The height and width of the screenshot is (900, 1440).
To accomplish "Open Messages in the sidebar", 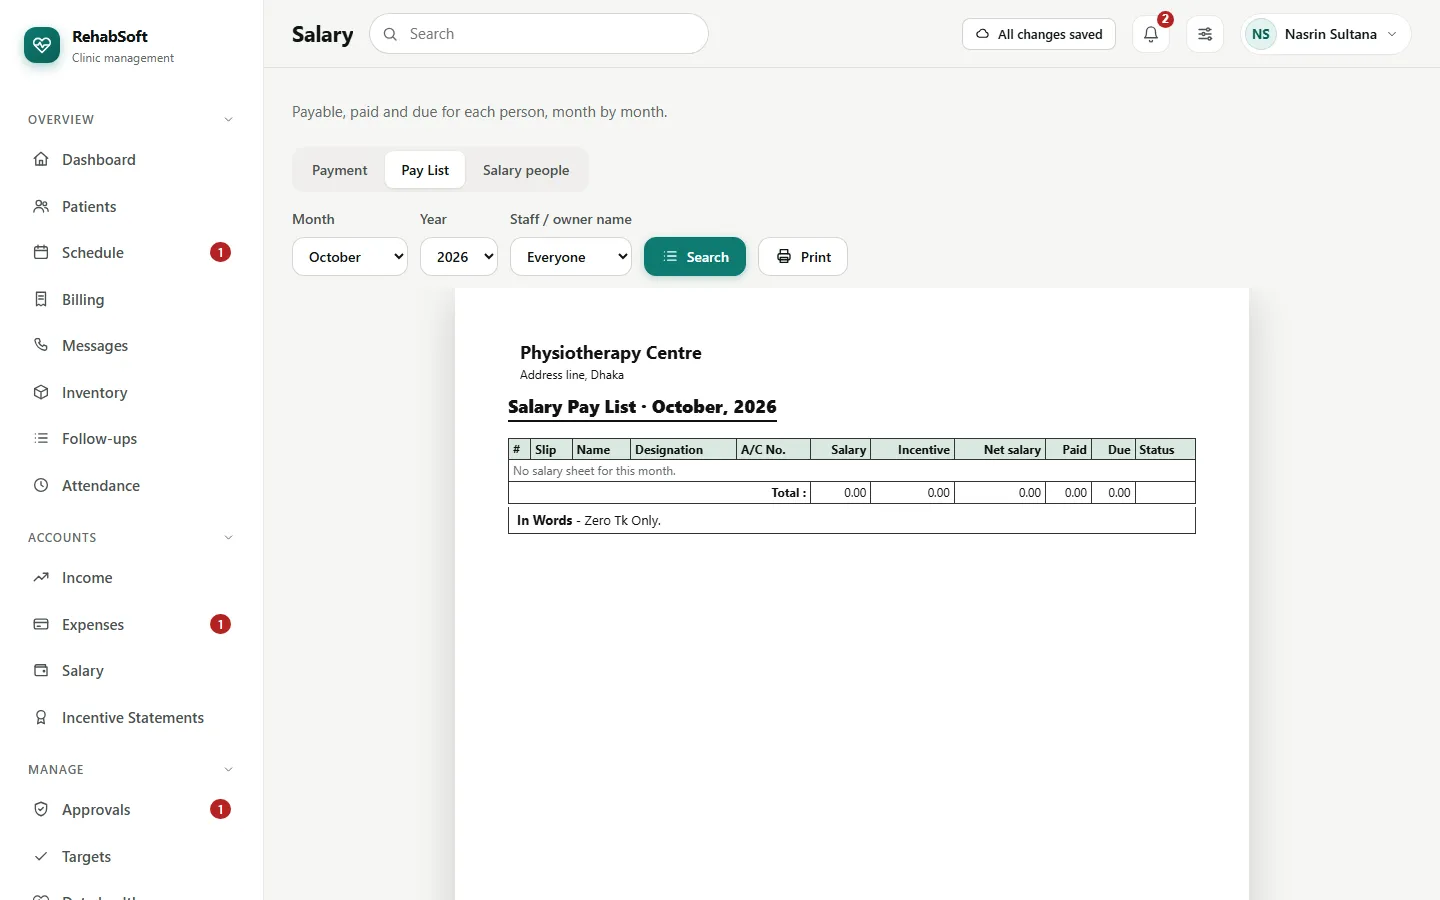I will point(131,346).
